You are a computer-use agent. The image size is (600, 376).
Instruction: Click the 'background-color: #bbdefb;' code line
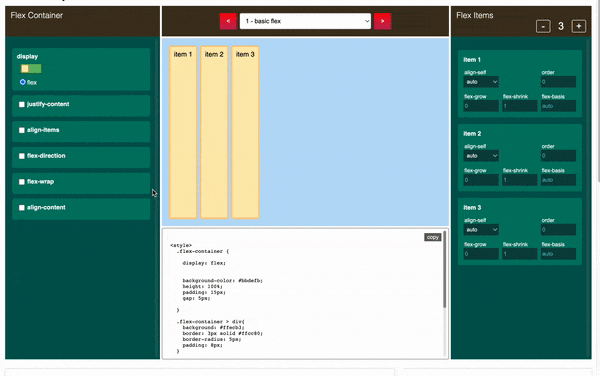[222, 280]
